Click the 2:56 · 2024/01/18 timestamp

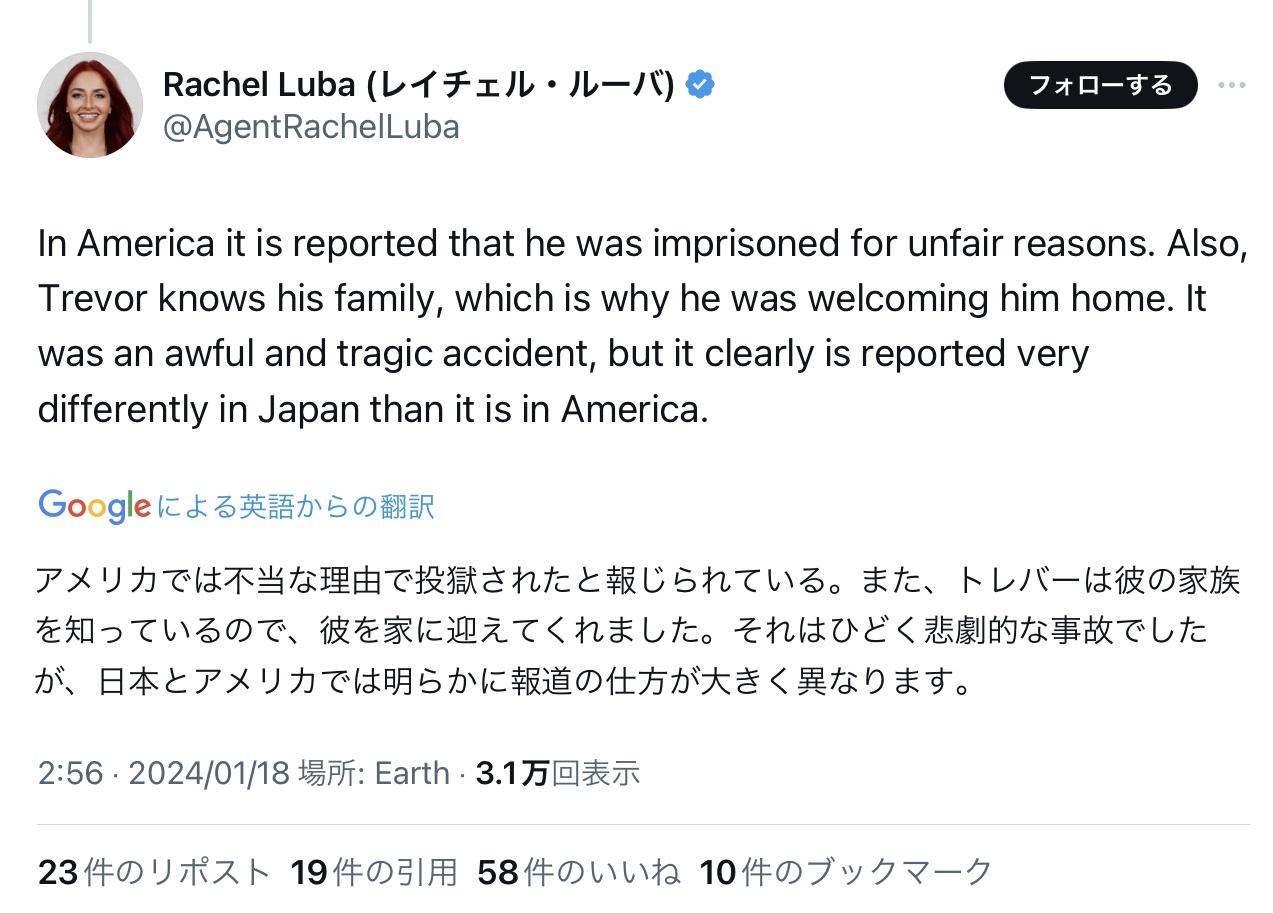[x=164, y=772]
